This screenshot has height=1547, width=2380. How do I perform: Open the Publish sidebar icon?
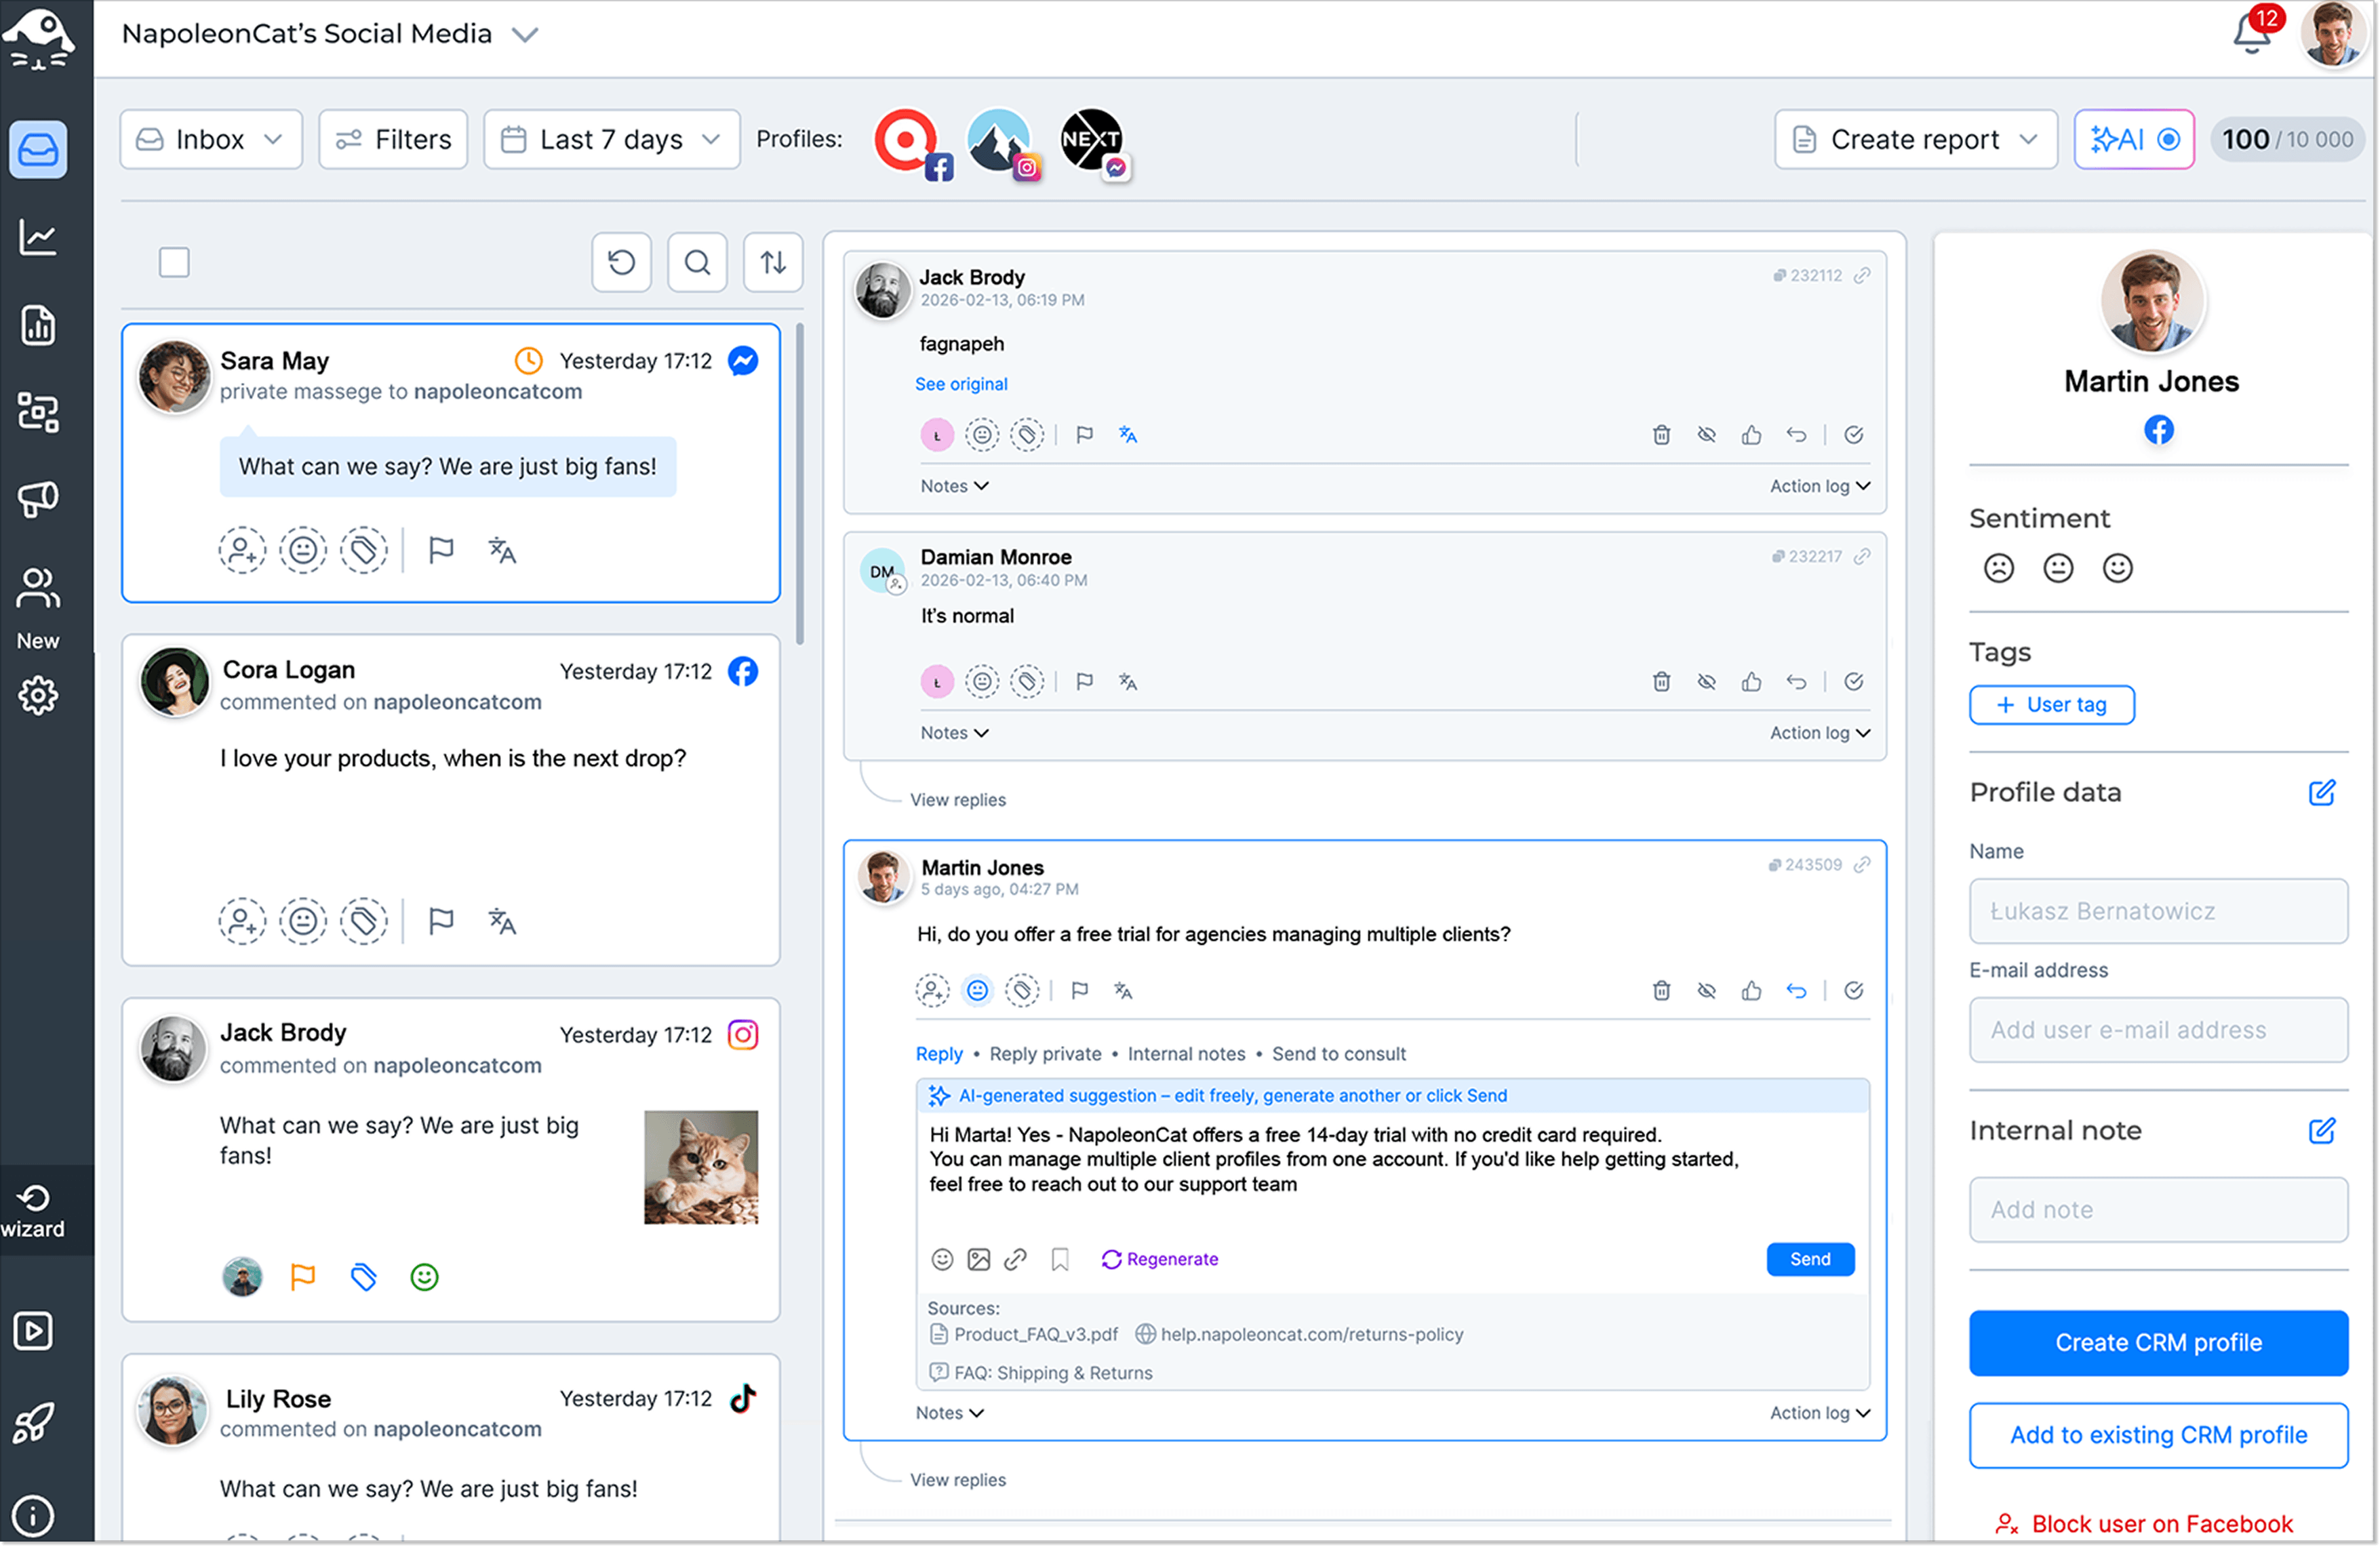pos(38,412)
